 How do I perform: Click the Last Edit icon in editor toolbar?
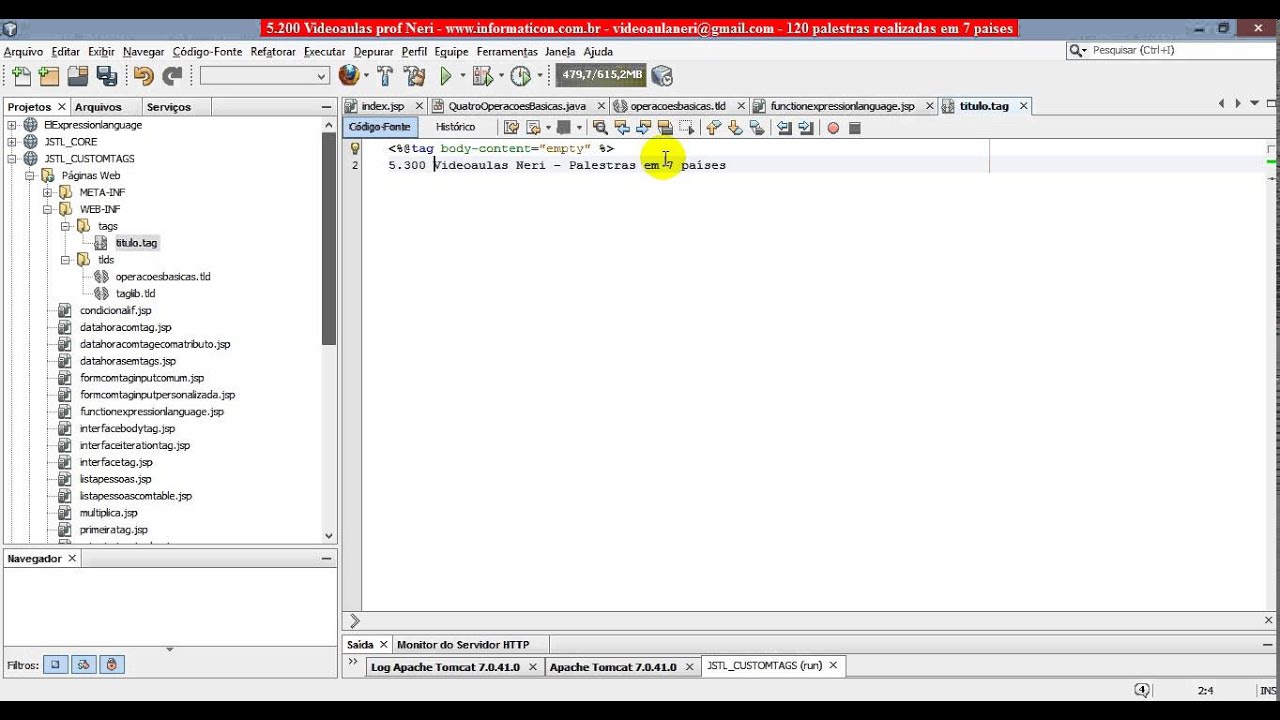tap(511, 128)
